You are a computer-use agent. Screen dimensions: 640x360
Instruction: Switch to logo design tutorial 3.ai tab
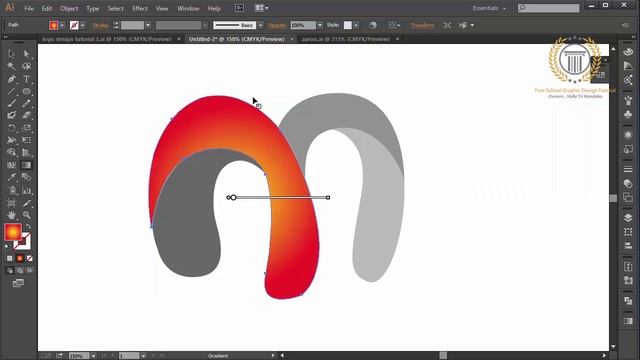click(x=107, y=39)
